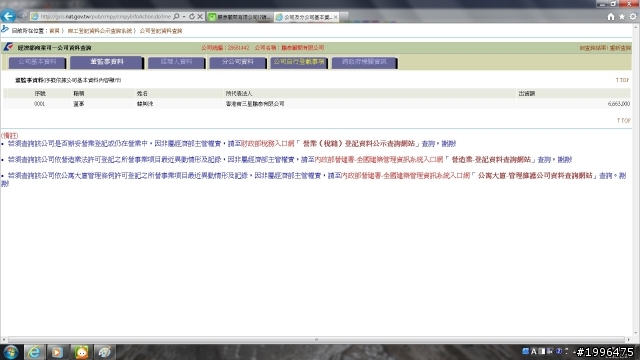Click the Stop loading X icon
This screenshot has height=360, width=640.
pyautogui.click(x=200, y=16)
